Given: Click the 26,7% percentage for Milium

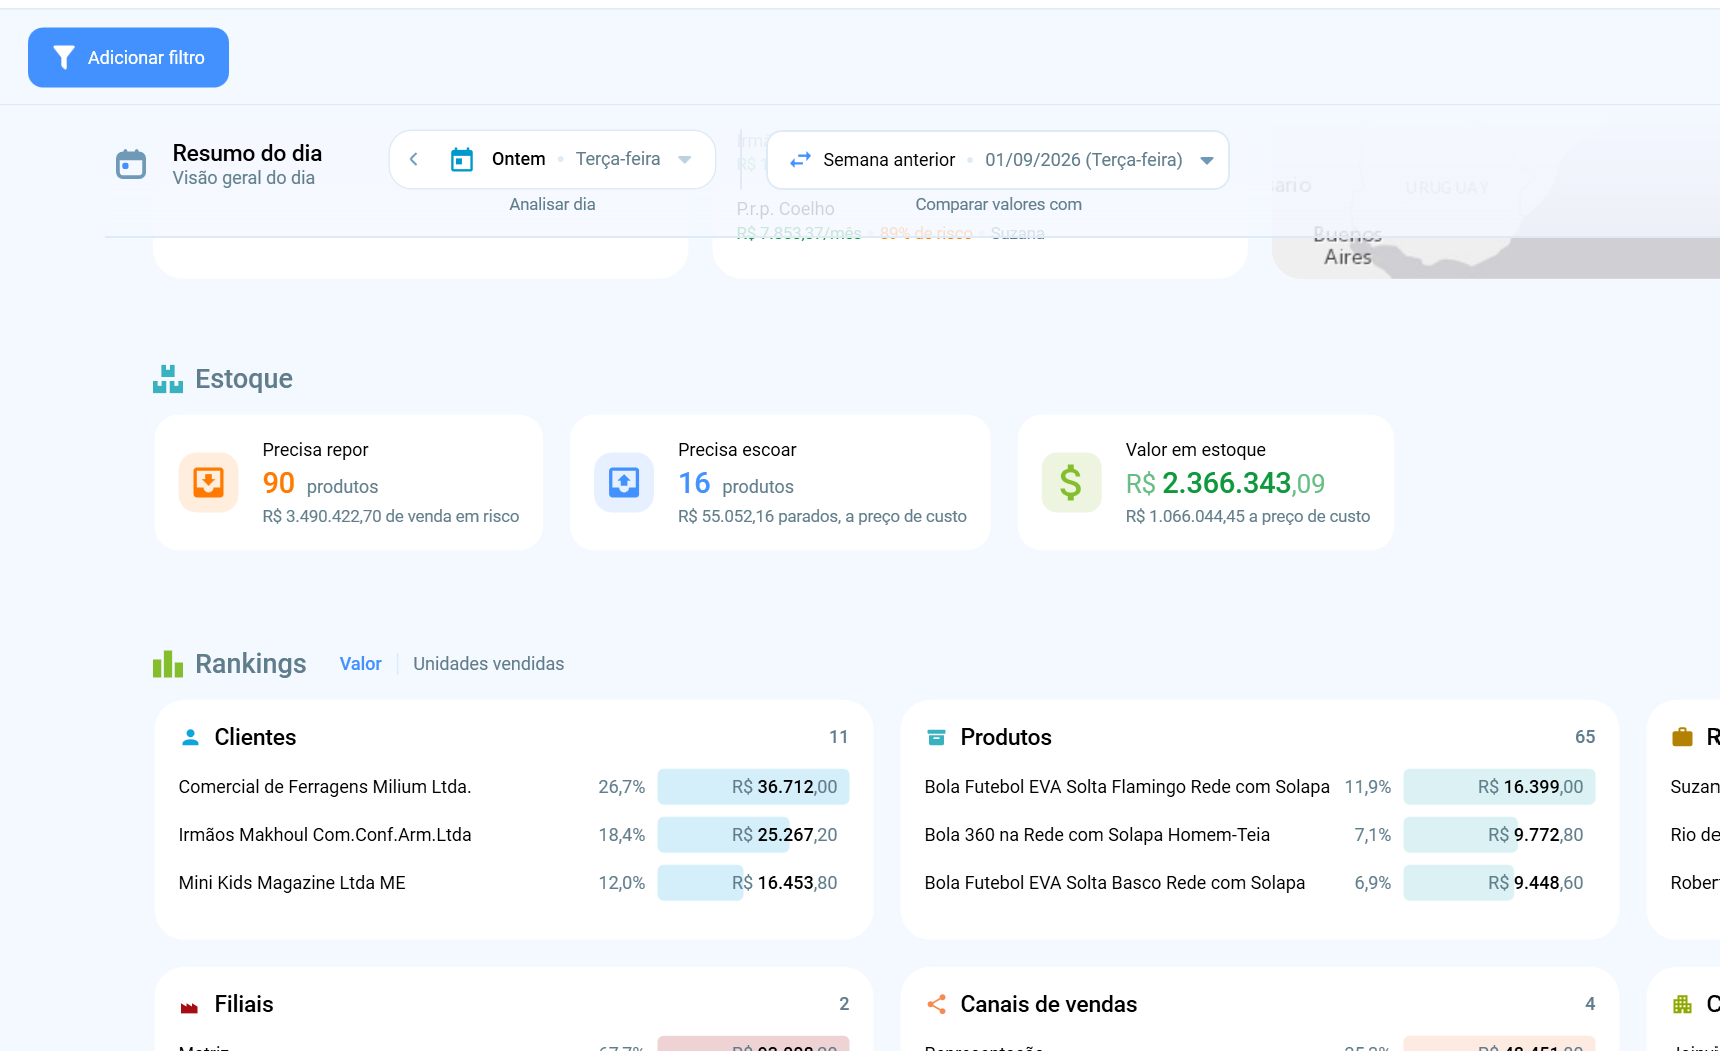Looking at the screenshot, I should [x=621, y=787].
